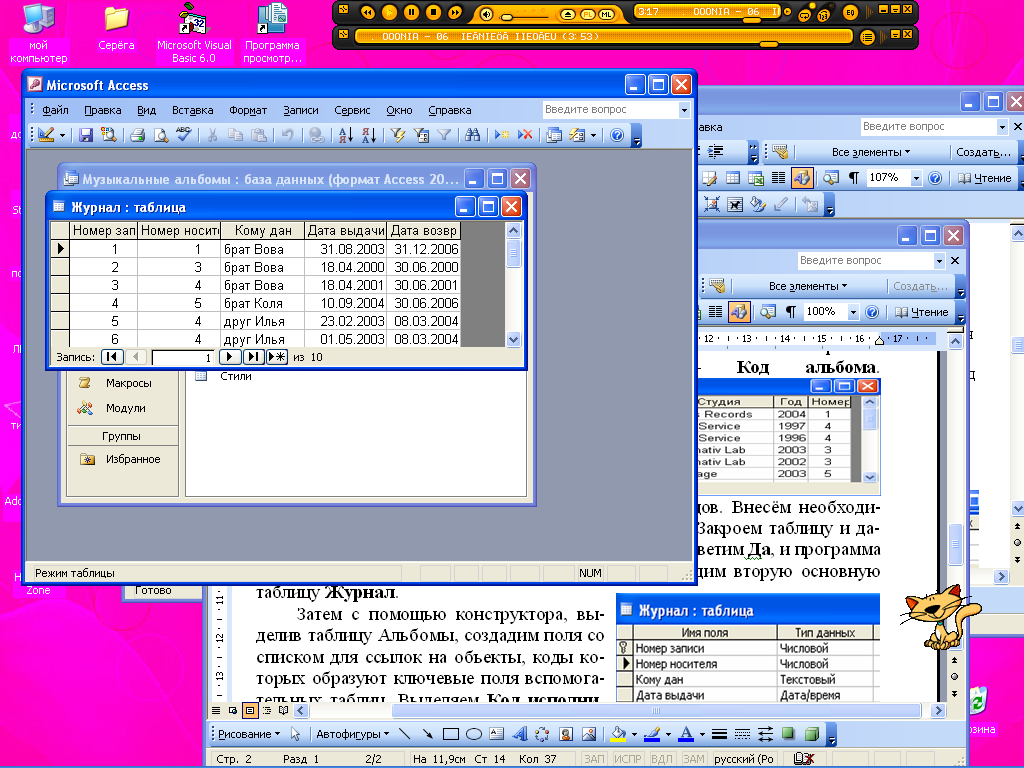The width and height of the screenshot is (1024, 768).
Task: Select the Arrow tool in Drawing toolbar
Action: (427, 734)
